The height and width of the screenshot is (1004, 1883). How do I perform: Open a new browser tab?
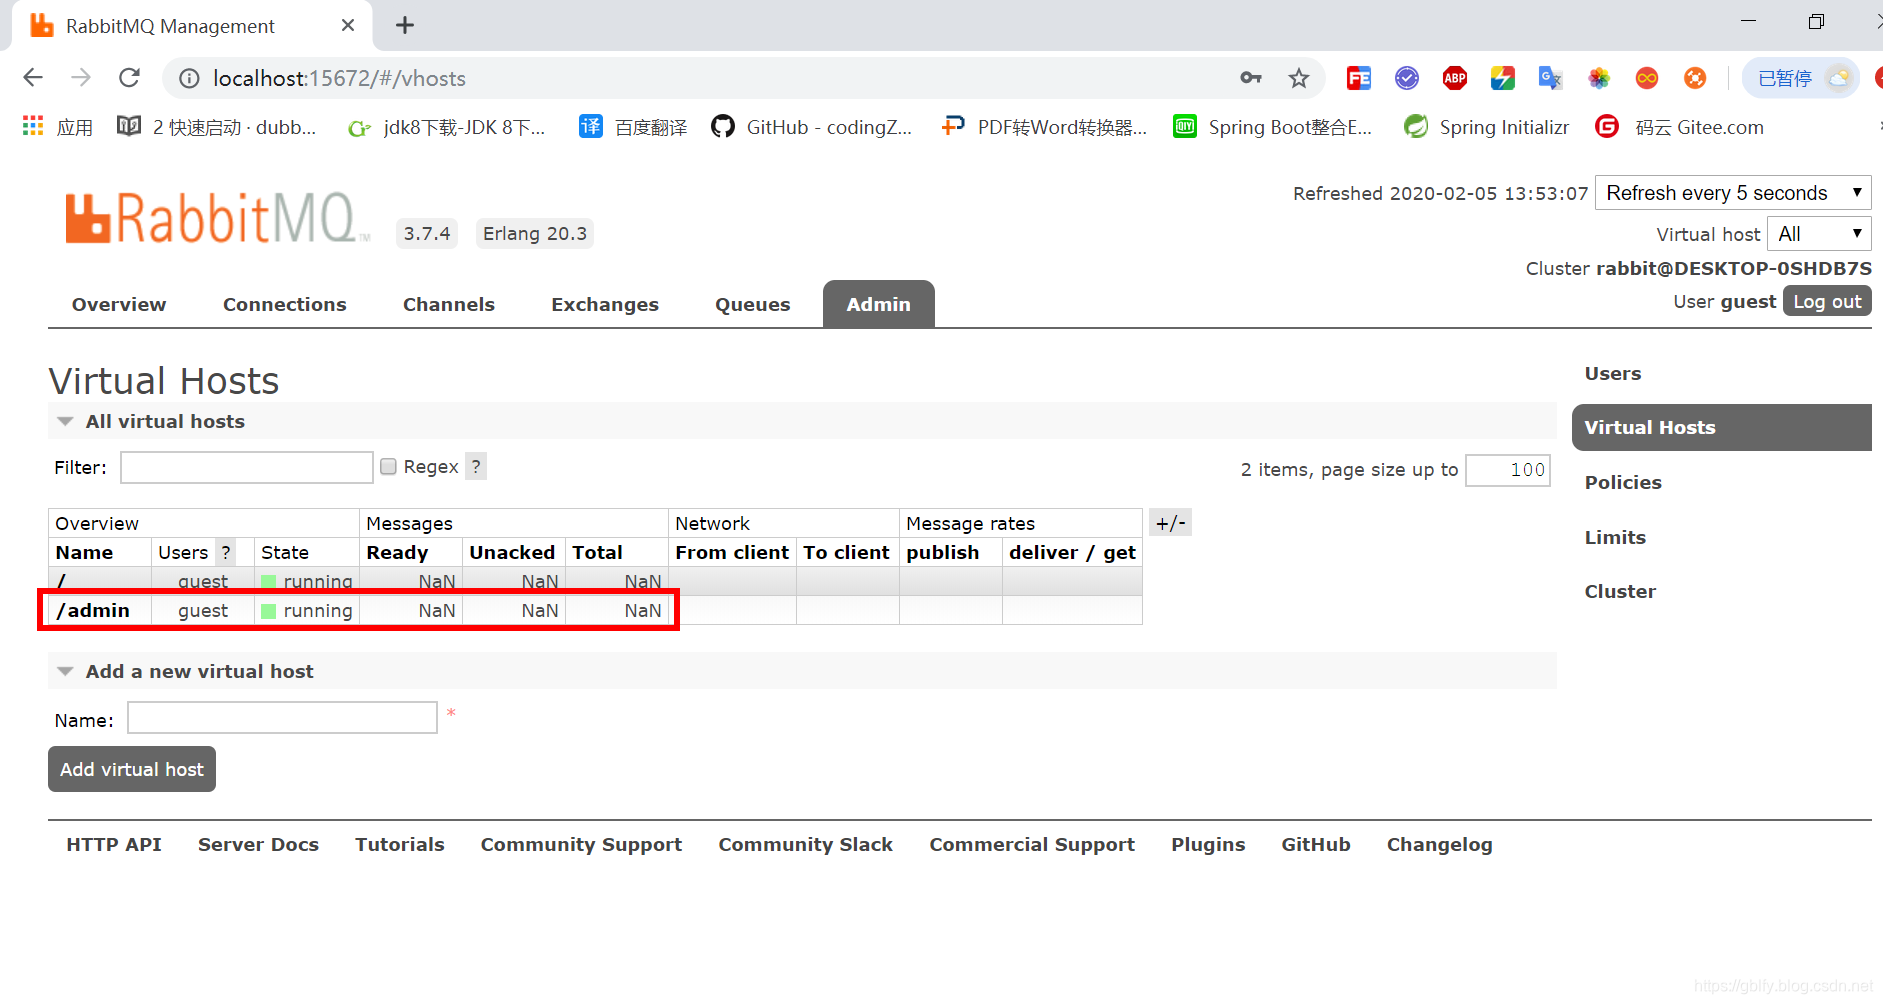click(x=405, y=25)
